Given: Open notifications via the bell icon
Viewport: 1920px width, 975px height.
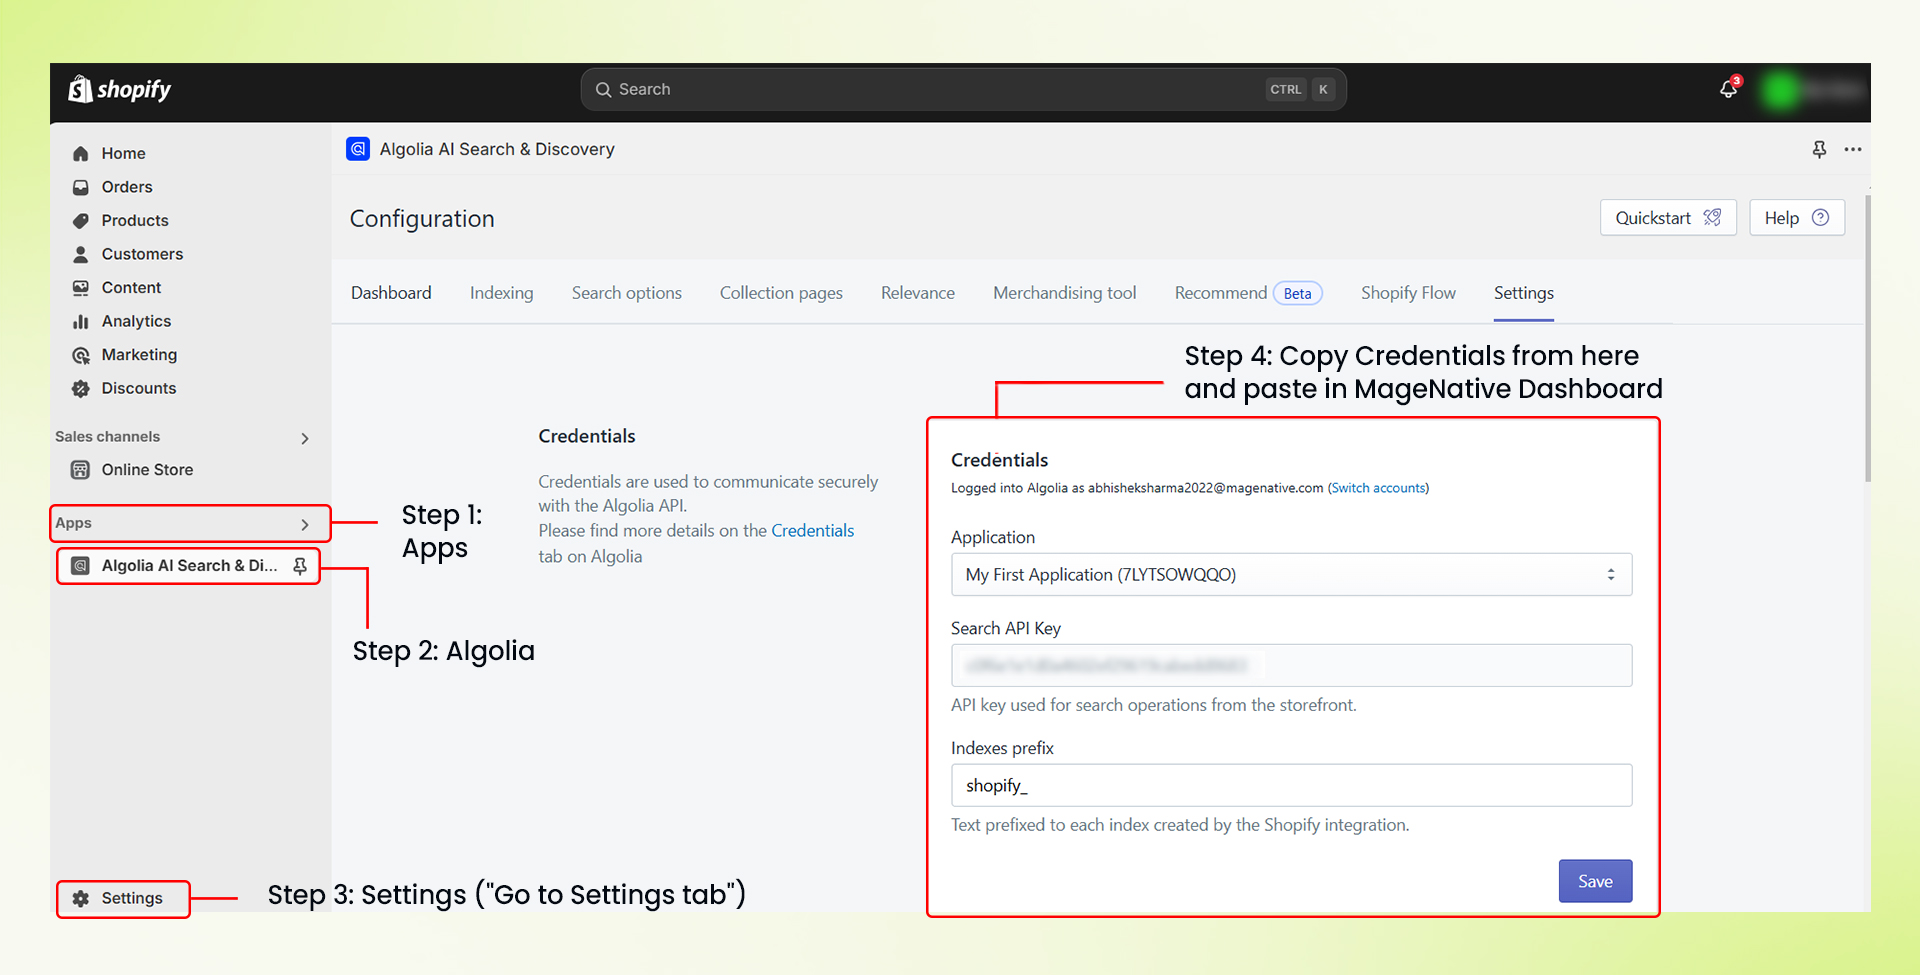Looking at the screenshot, I should [1728, 89].
